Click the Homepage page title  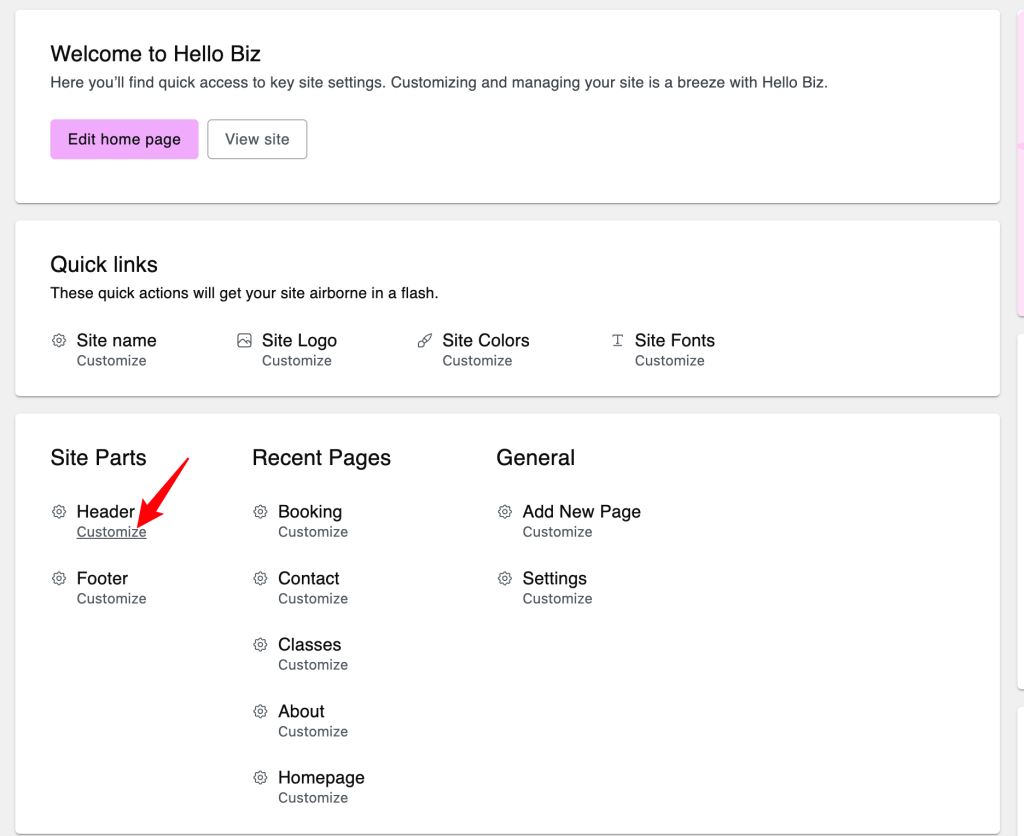tap(321, 777)
